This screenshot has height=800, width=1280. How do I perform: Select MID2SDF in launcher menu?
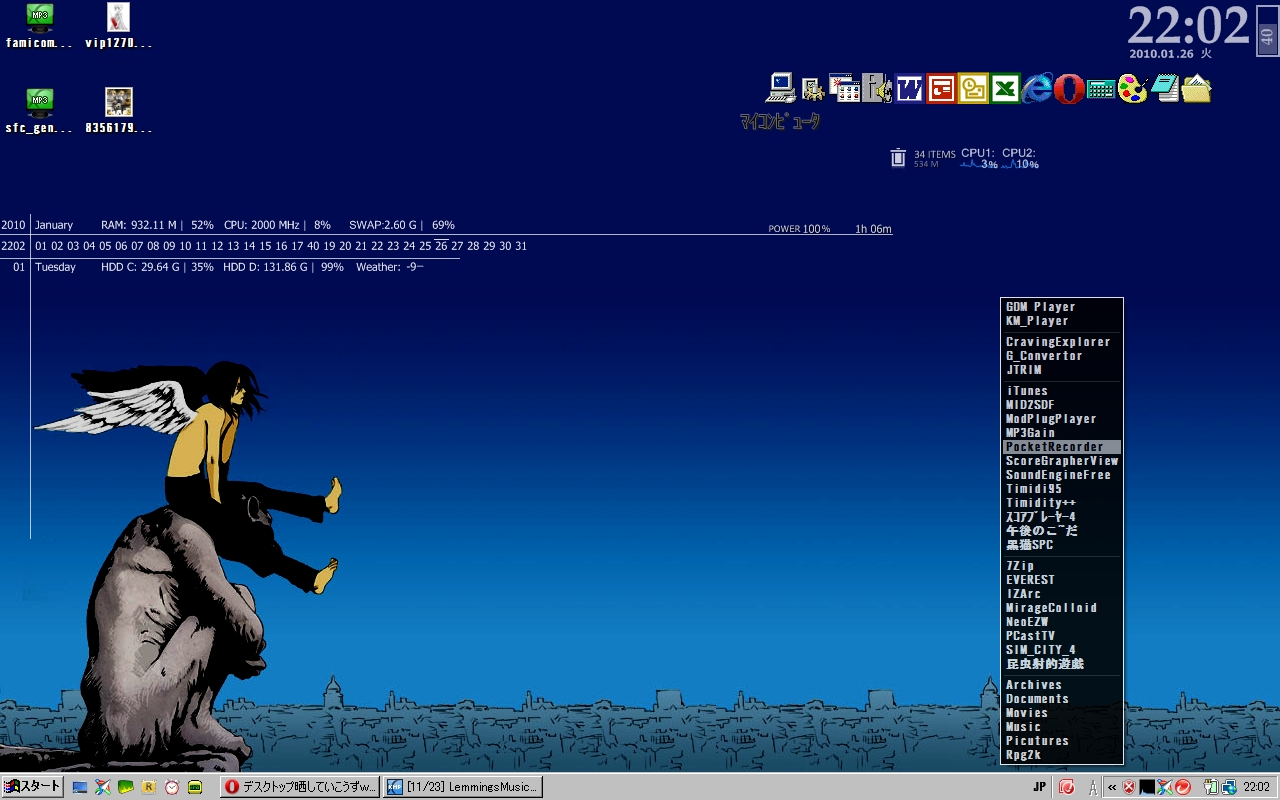pyautogui.click(x=1062, y=405)
